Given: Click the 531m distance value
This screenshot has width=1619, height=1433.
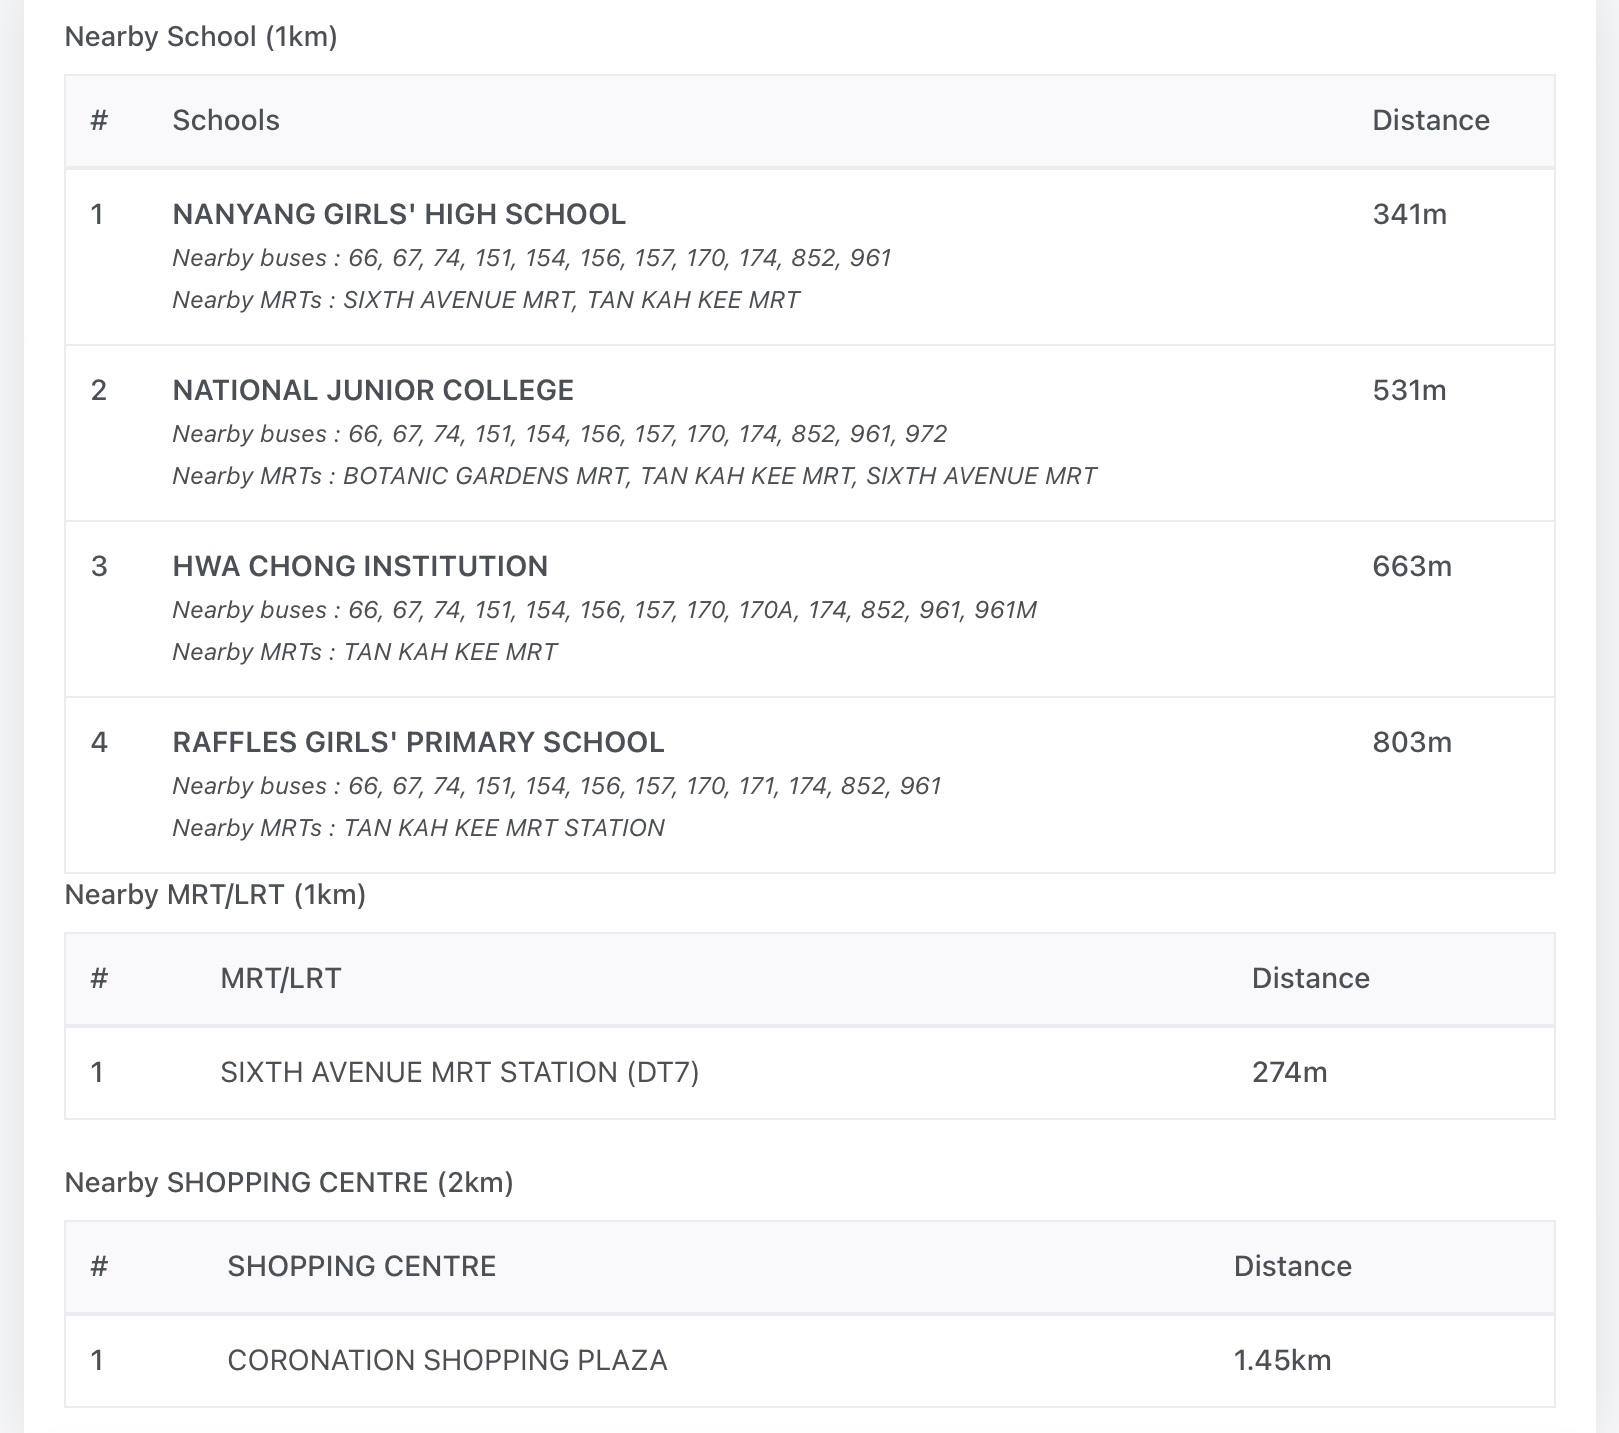Looking at the screenshot, I should click(x=1409, y=390).
